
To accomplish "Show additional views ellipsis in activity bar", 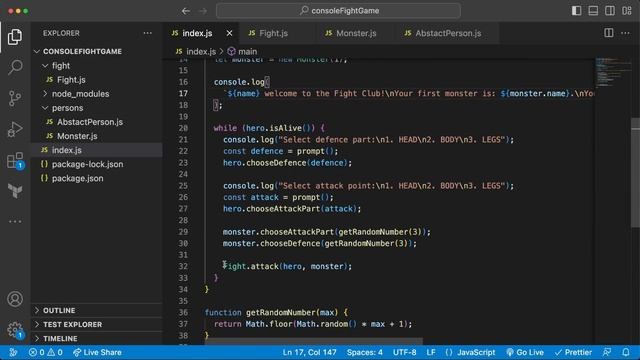I will coord(15,221).
